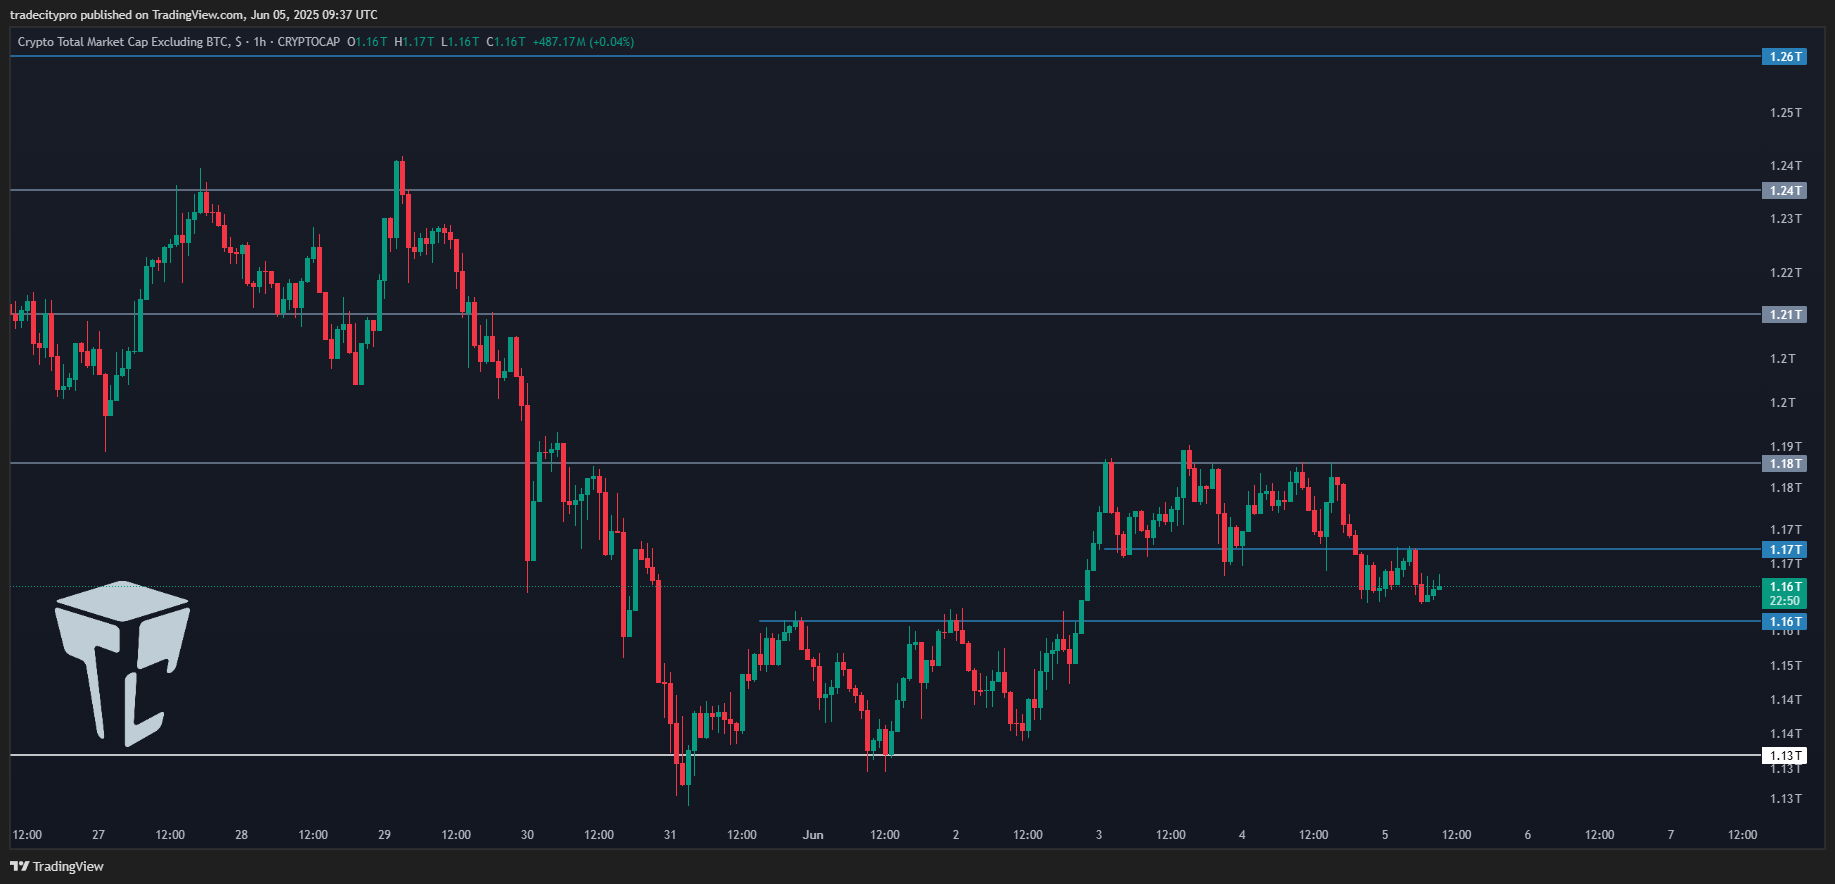Click the TradingView logo at the bottom

coord(57,866)
